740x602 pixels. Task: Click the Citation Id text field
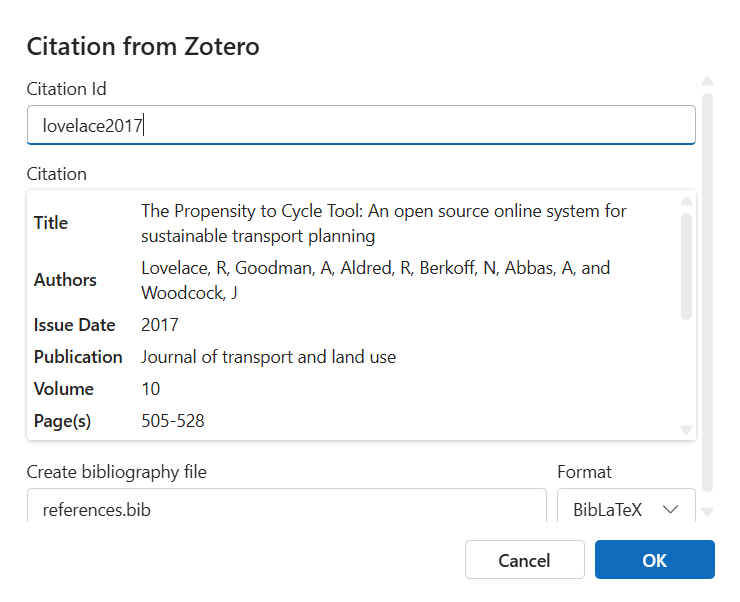[360, 125]
